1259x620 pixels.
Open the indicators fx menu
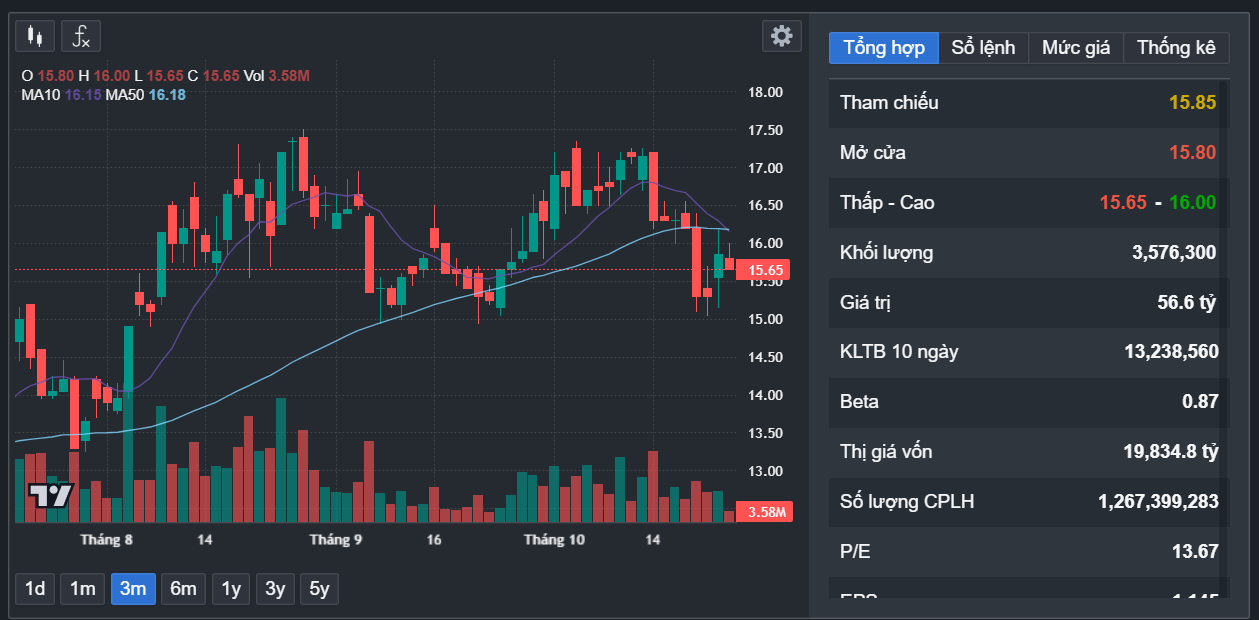tap(81, 36)
